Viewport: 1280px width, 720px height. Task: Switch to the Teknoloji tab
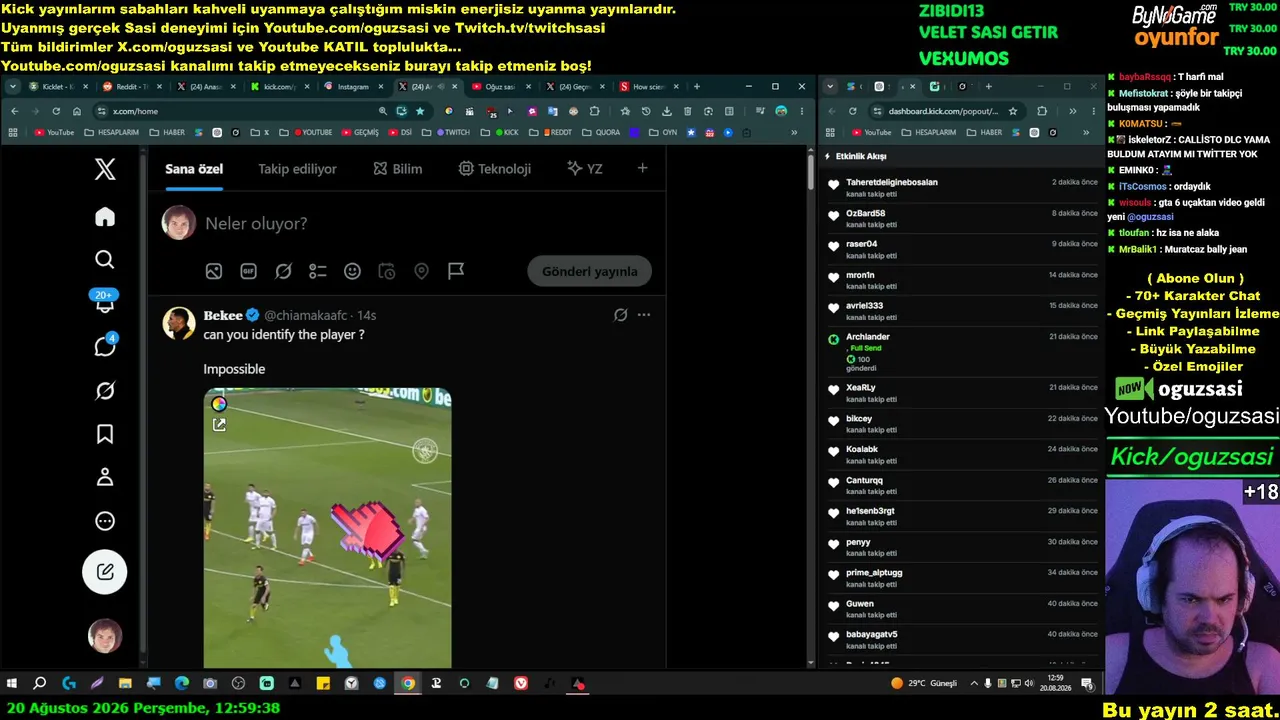pos(494,169)
